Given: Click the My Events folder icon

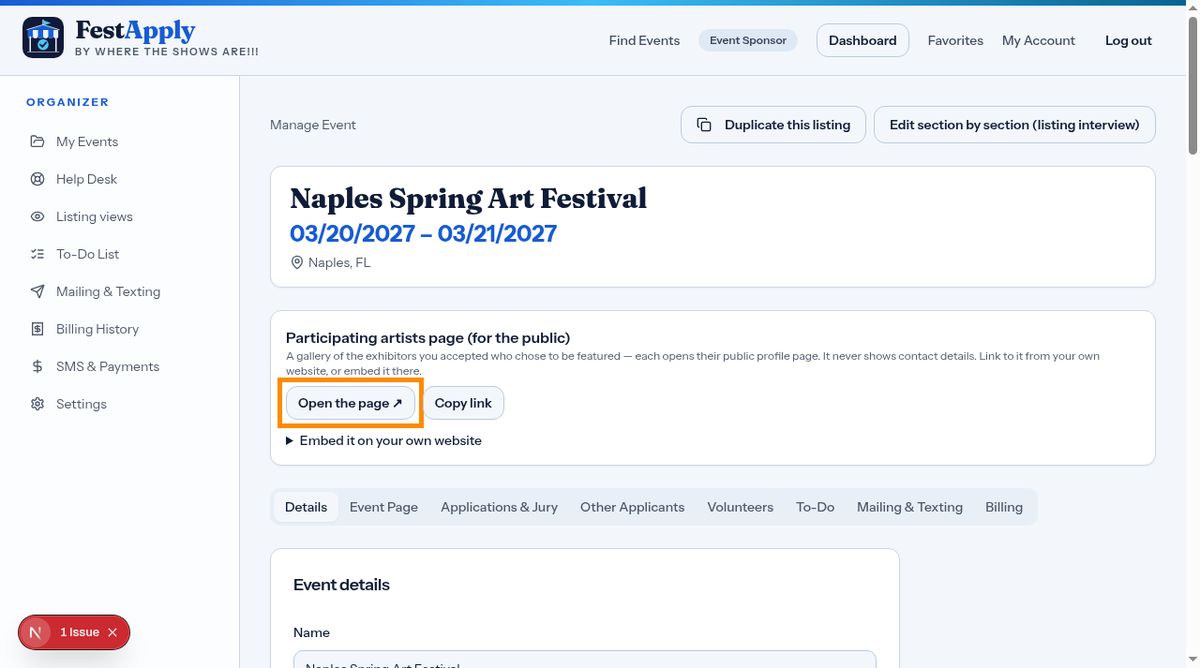Looking at the screenshot, I should click(x=37, y=141).
